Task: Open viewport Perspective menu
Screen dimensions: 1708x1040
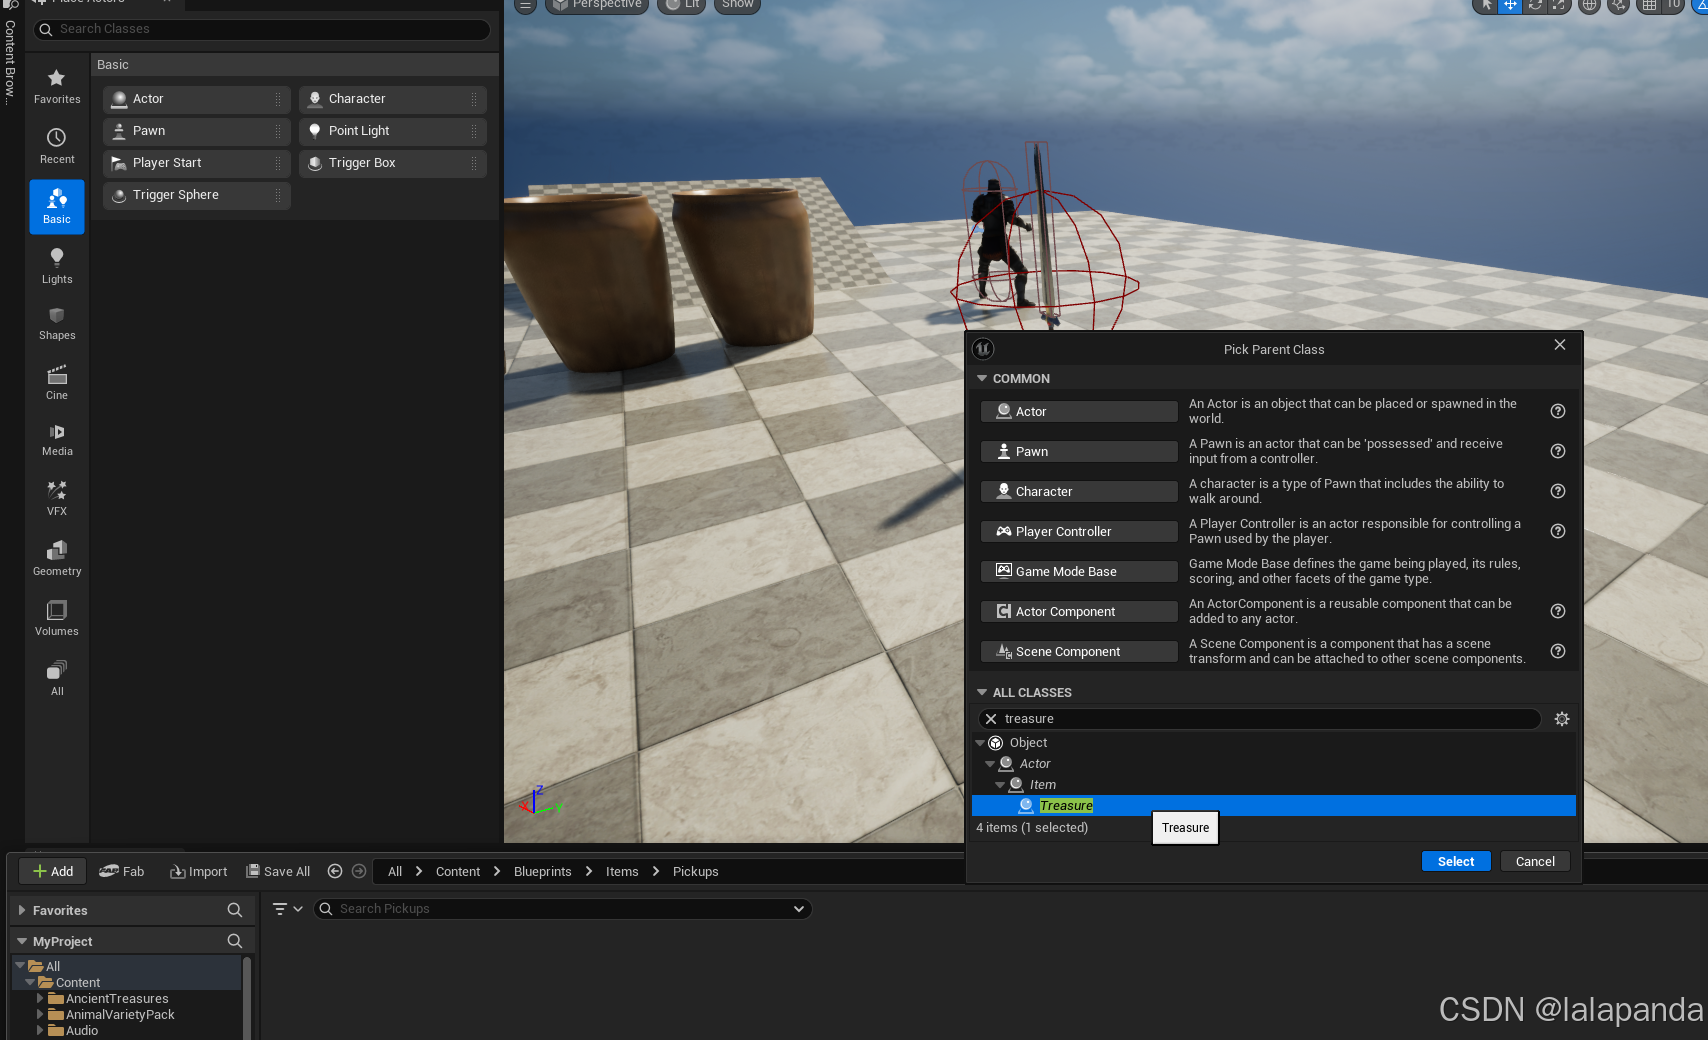Action: point(597,5)
